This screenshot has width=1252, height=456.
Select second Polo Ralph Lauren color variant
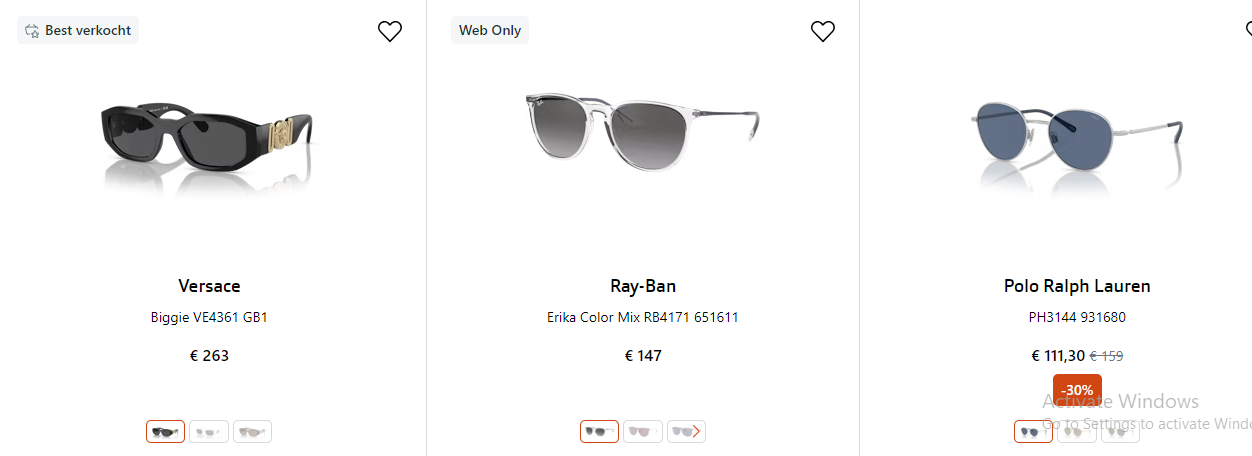(1076, 432)
